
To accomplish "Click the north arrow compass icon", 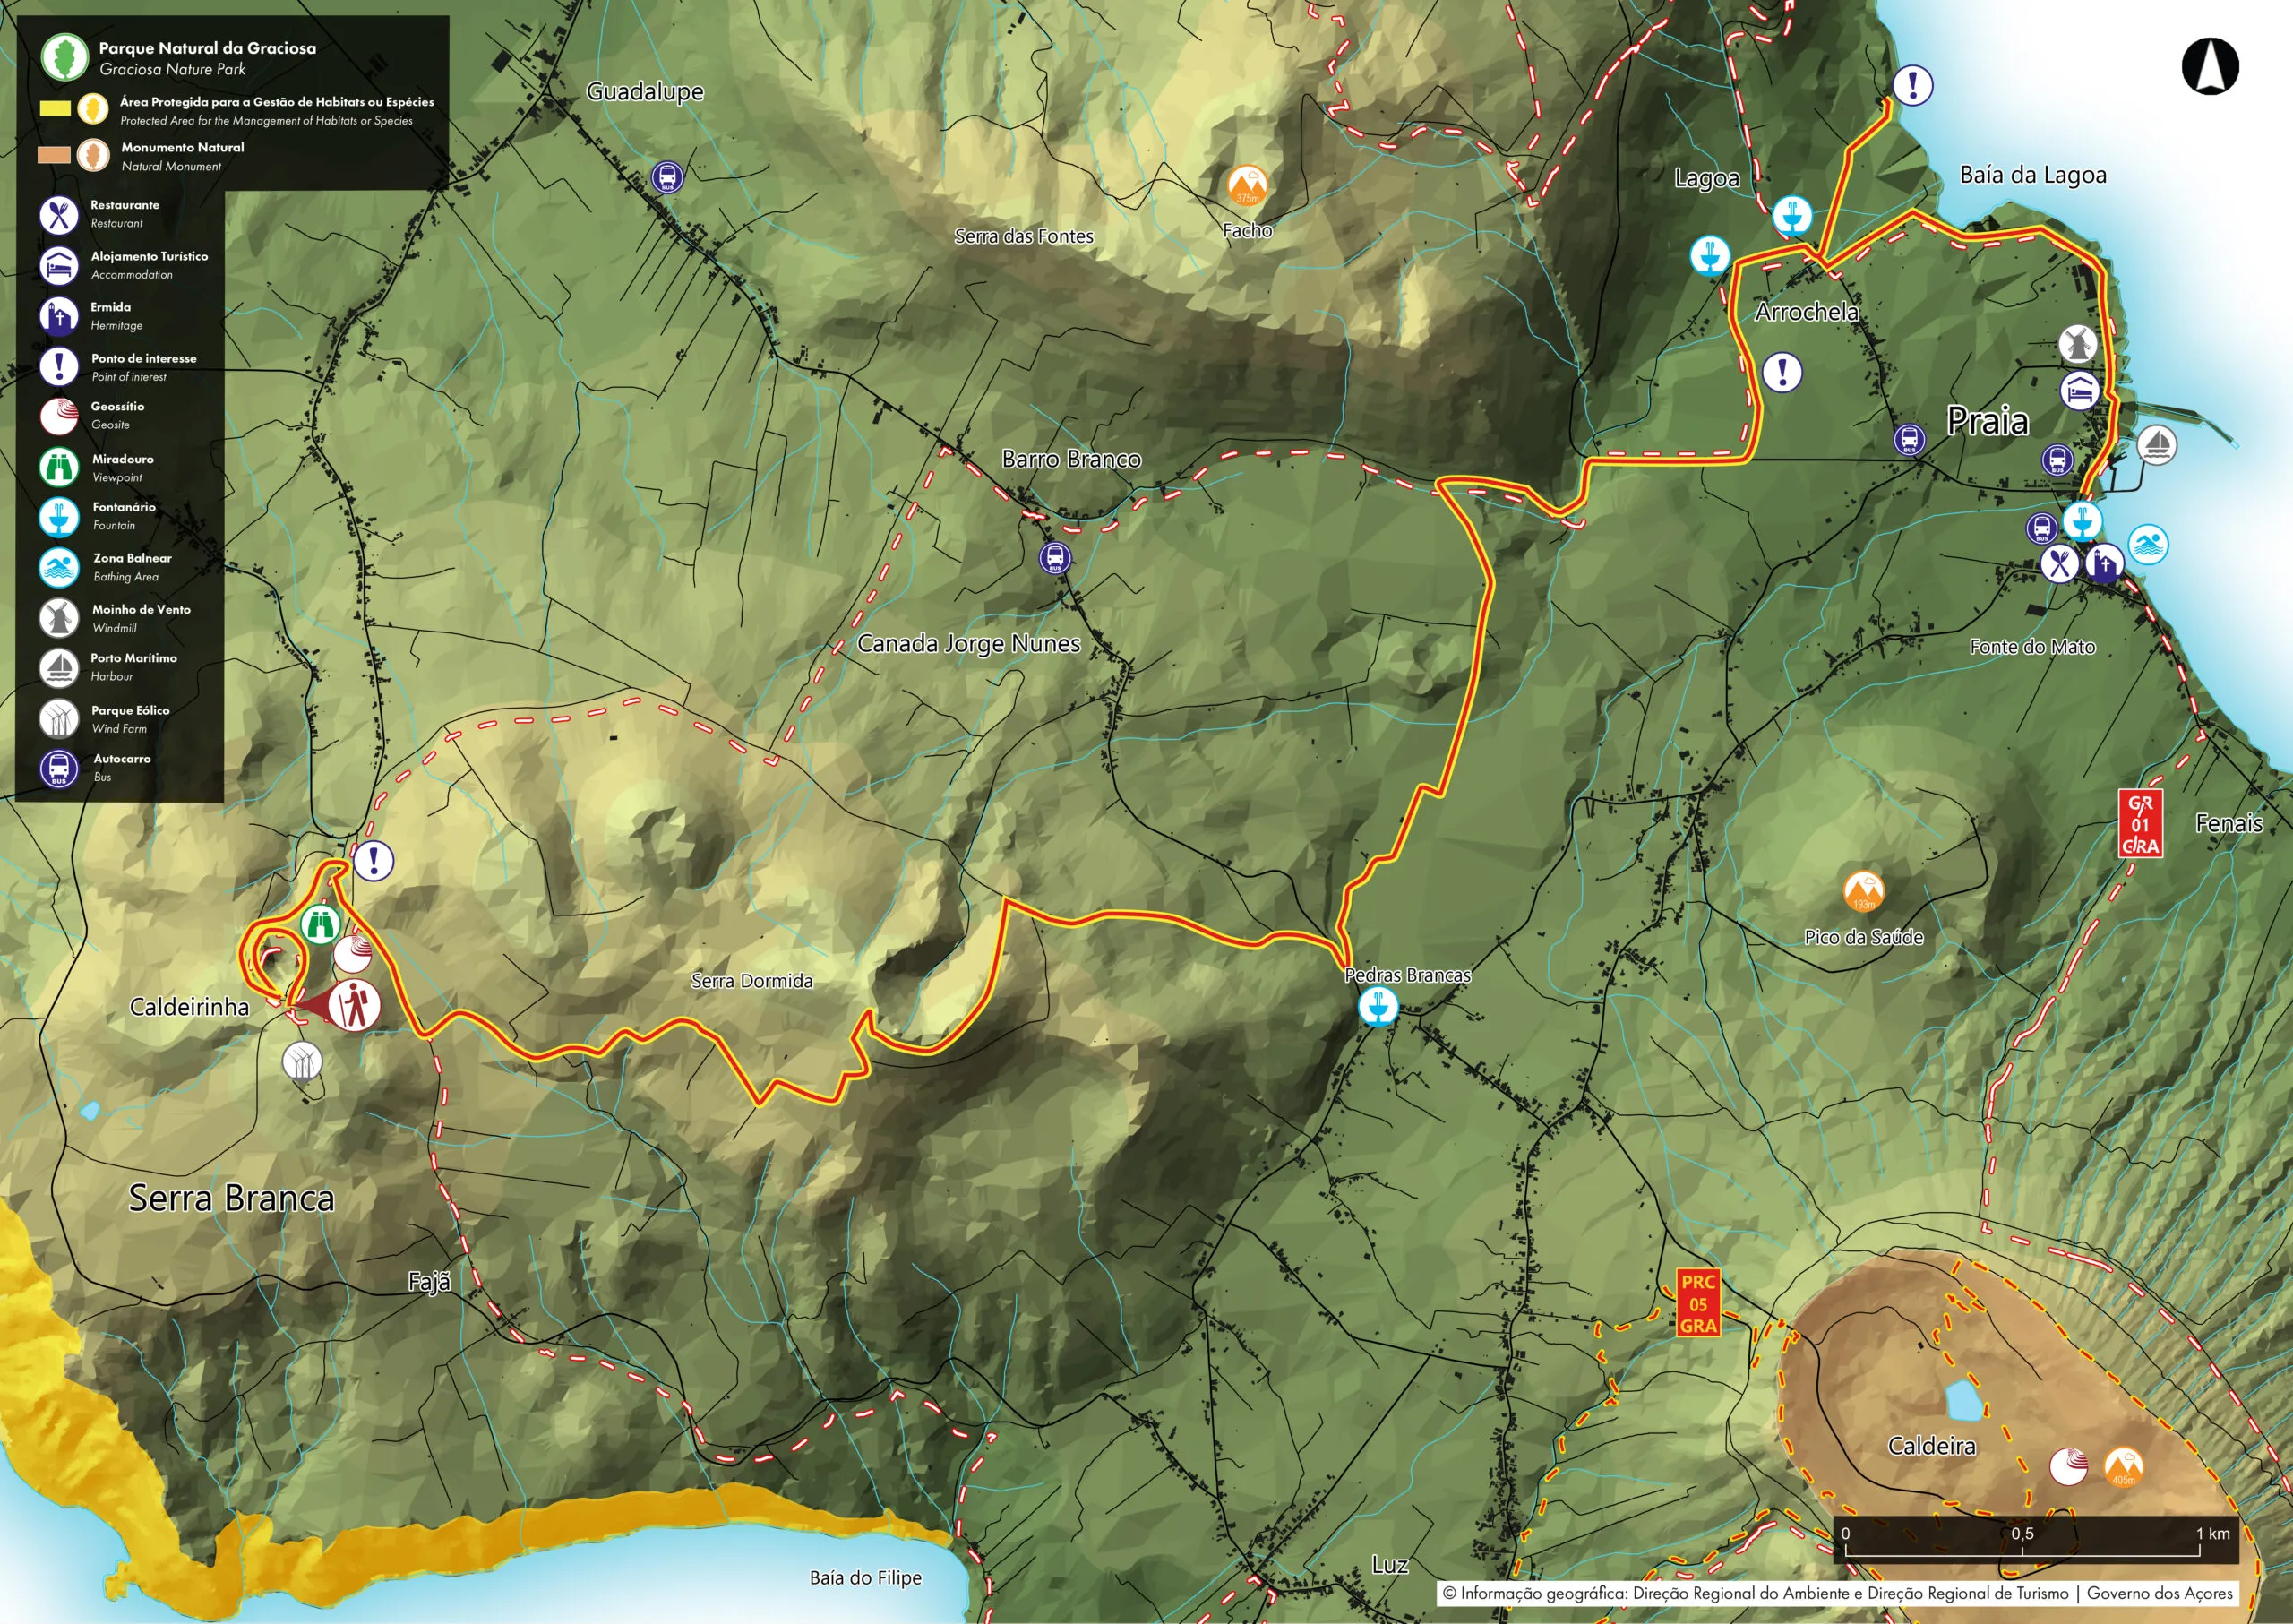I will (2209, 66).
